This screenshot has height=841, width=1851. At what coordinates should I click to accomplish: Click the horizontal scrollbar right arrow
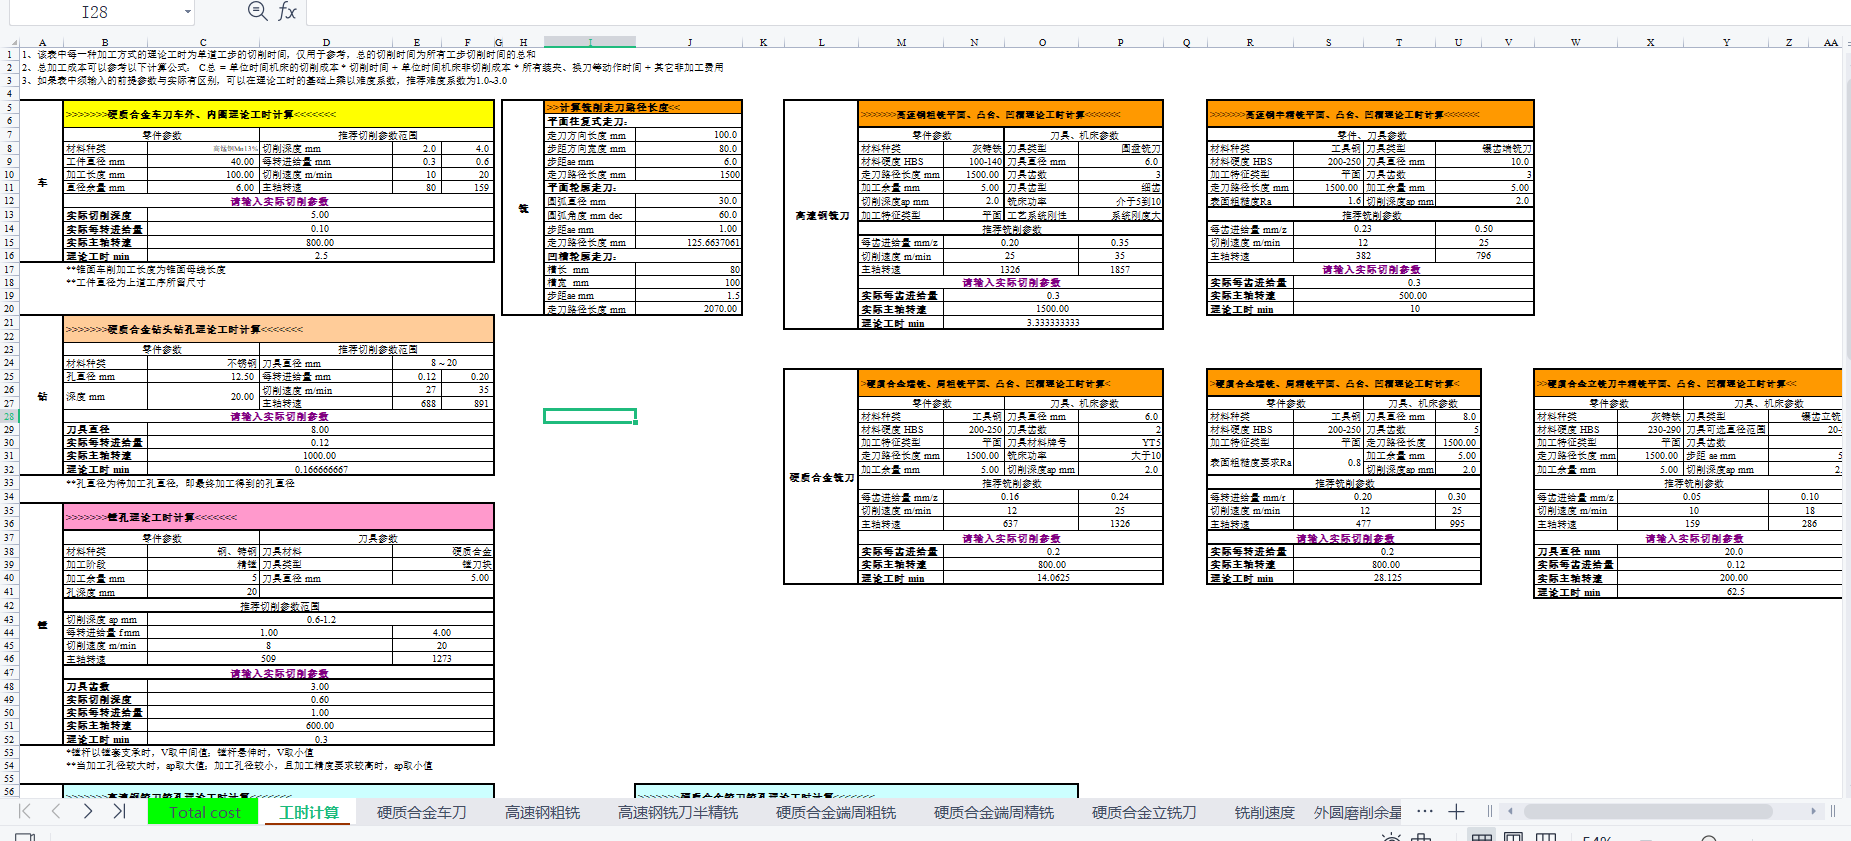pos(1813,811)
